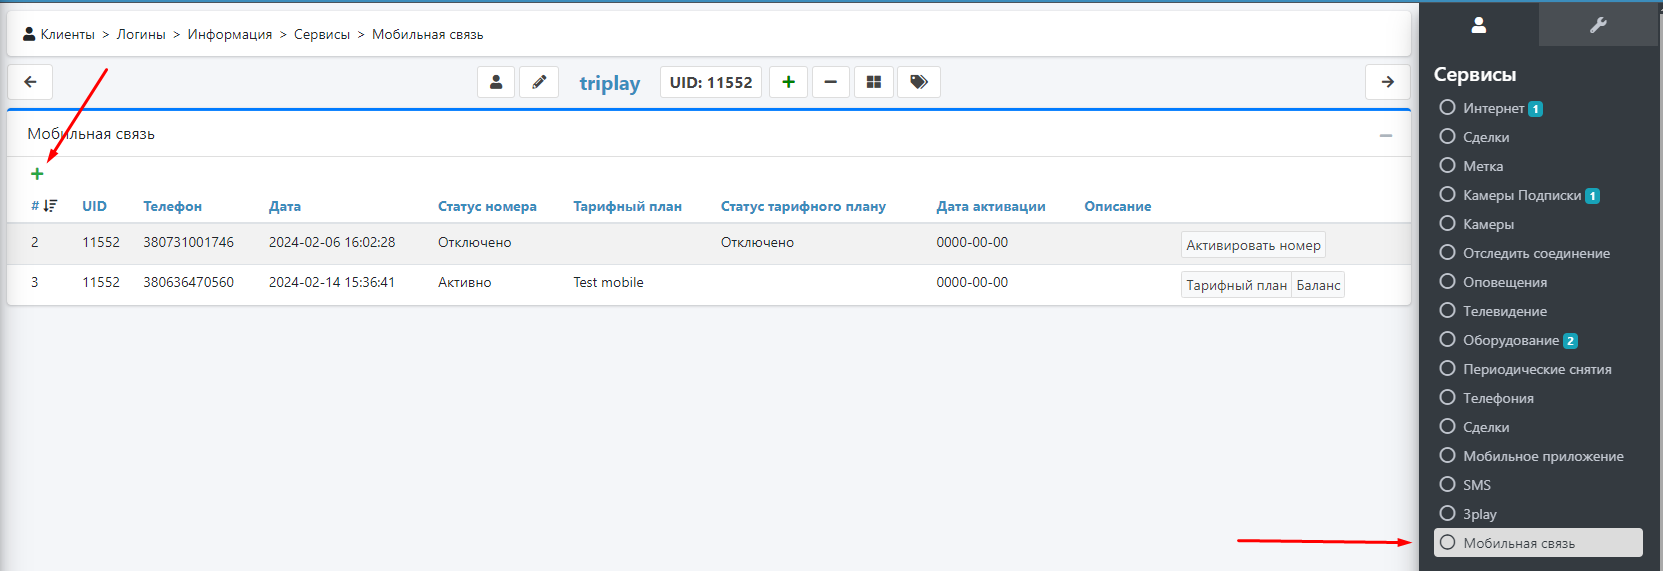Go back with the left arrow button
The width and height of the screenshot is (1663, 571).
coord(30,82)
